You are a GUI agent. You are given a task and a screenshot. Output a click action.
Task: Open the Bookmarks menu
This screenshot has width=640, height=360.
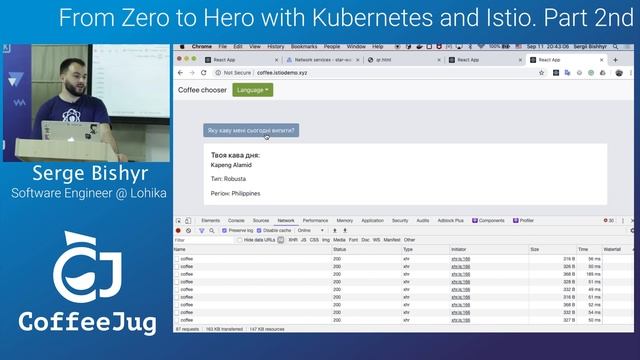(304, 47)
